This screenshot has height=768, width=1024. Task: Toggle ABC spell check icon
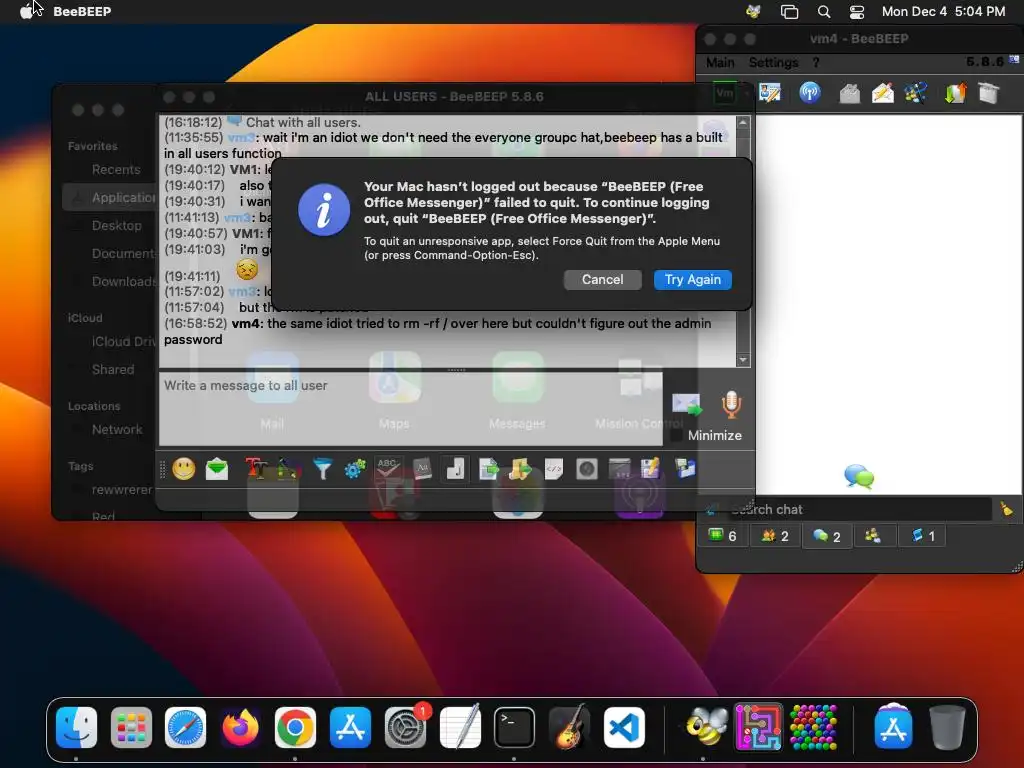(x=389, y=468)
